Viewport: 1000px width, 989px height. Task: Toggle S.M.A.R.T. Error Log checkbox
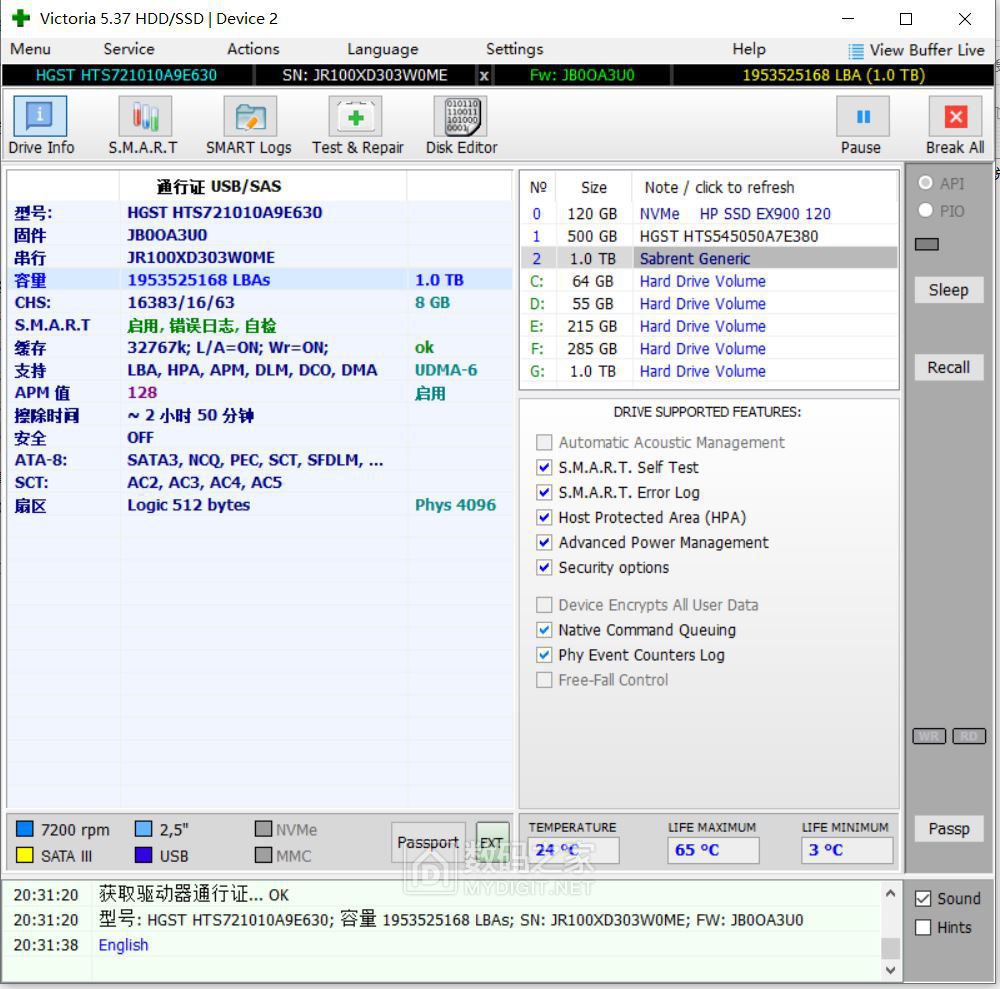coord(544,492)
